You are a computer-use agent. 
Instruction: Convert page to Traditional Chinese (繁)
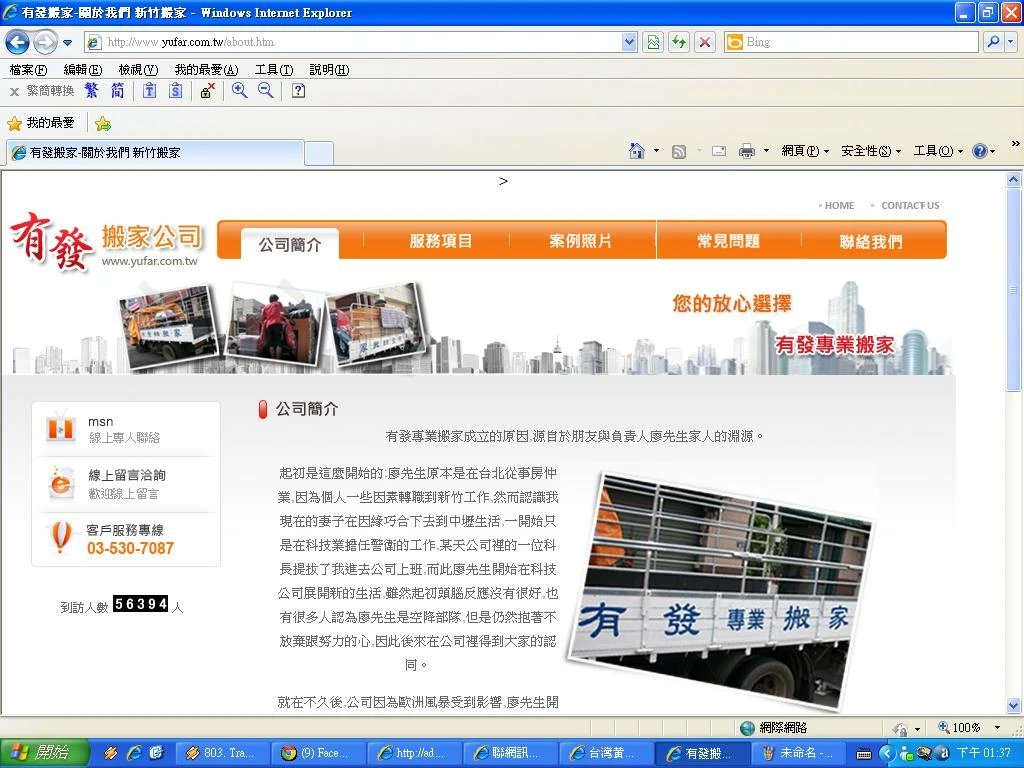tap(92, 91)
